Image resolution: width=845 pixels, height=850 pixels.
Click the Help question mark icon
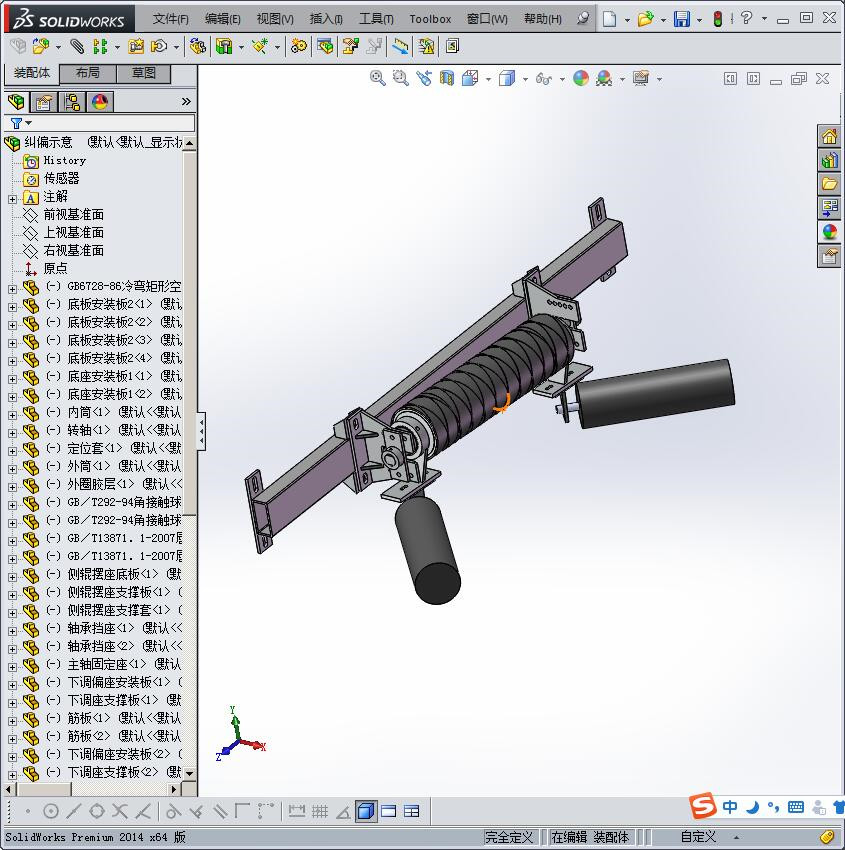pyautogui.click(x=746, y=18)
